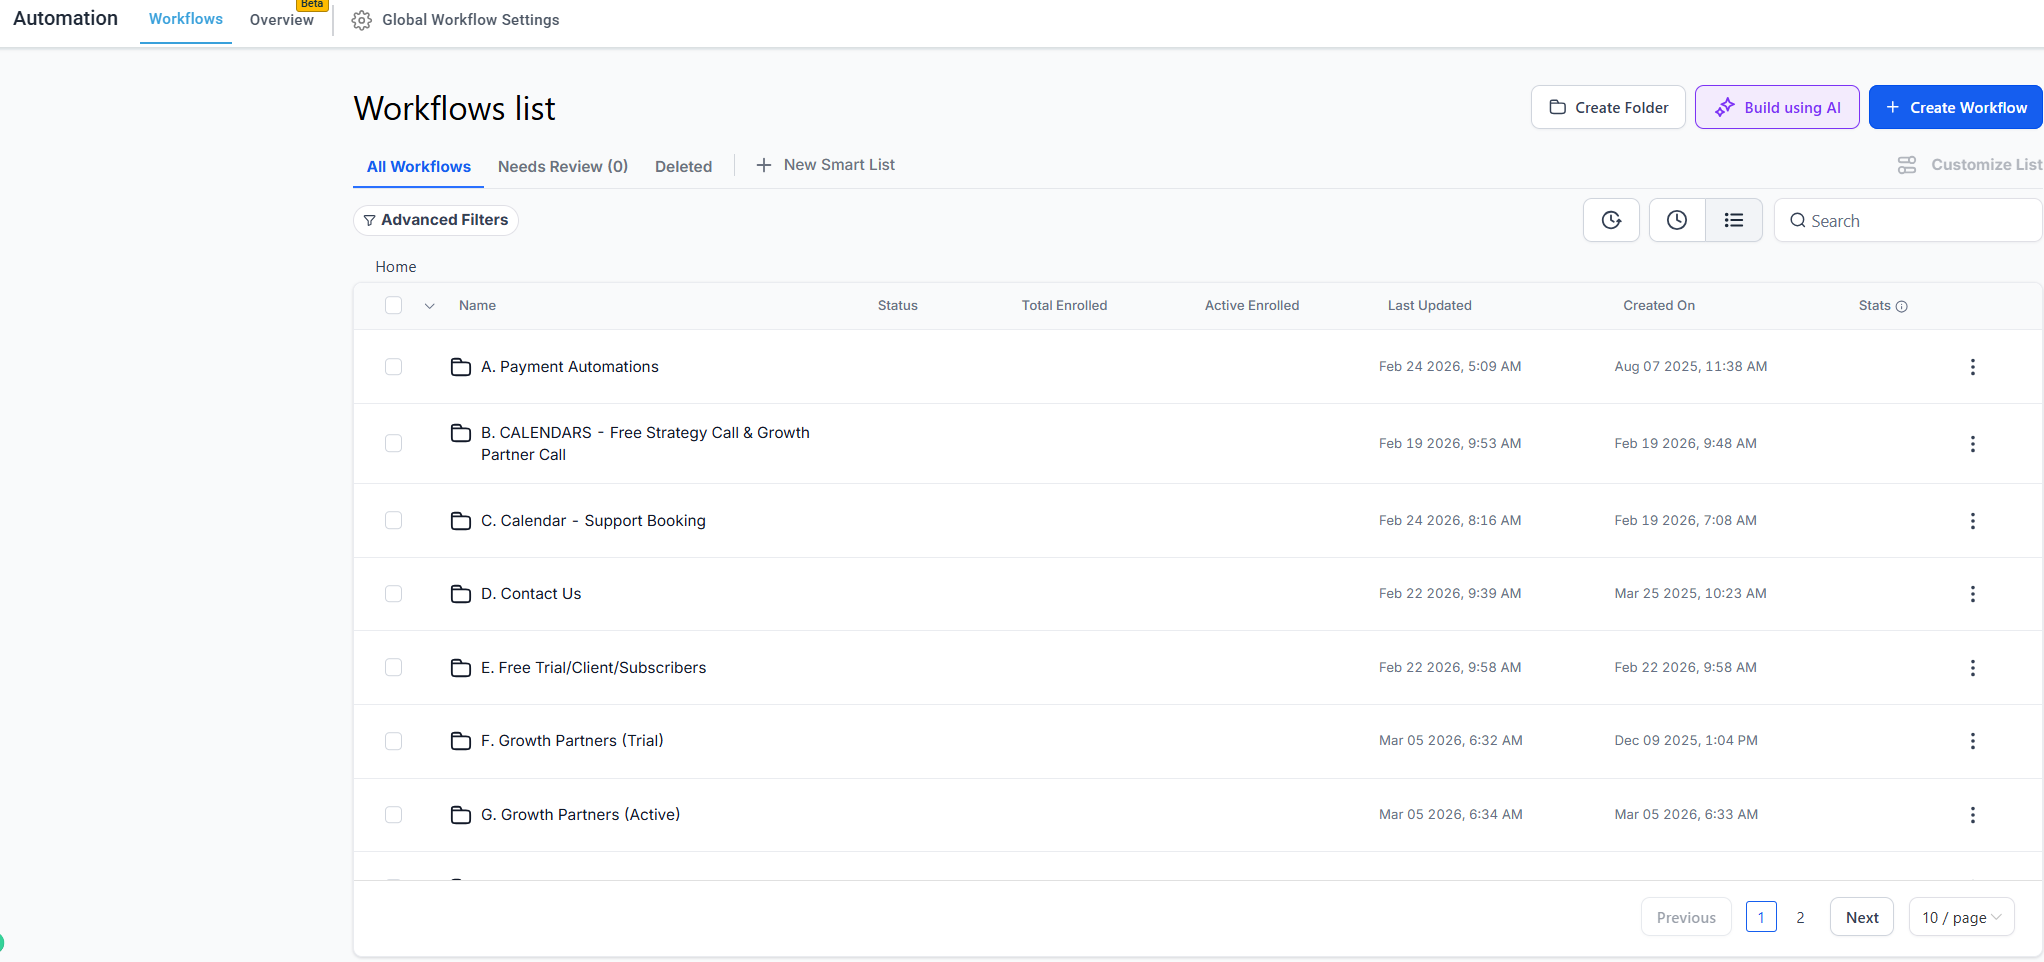Viewport: 2044px width, 962px height.
Task: Click the Active Enrolled column header
Action: pos(1252,306)
